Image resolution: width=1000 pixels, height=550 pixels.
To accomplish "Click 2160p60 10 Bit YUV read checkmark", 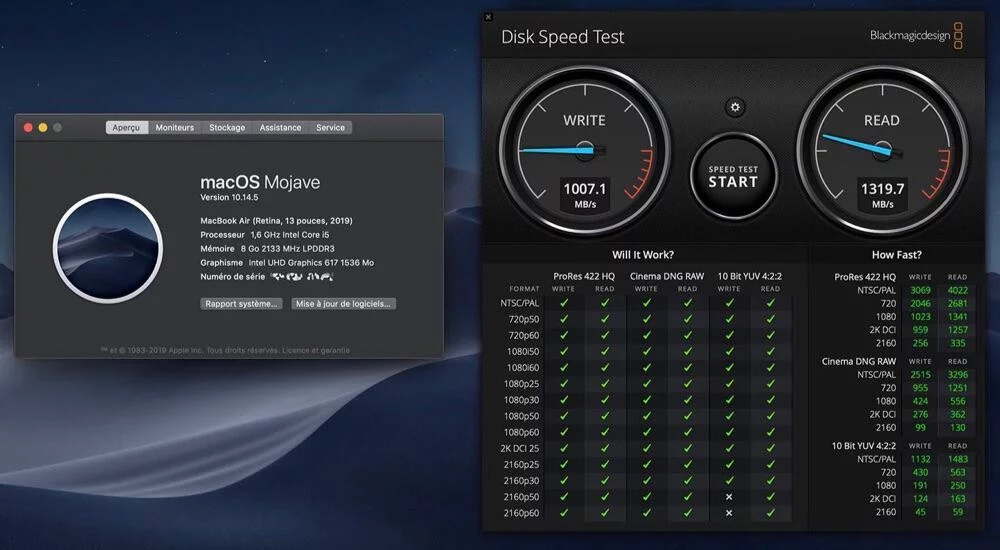I will click(x=770, y=512).
